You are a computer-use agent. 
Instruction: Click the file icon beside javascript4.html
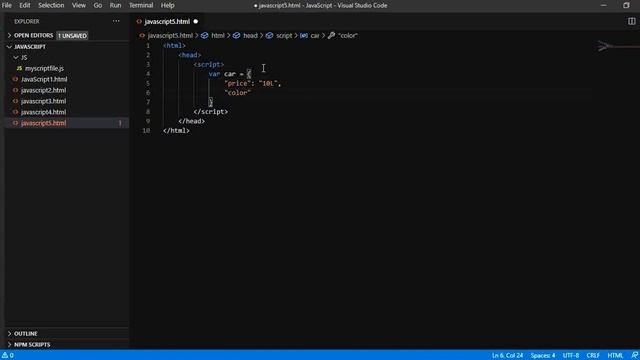[x=16, y=112]
